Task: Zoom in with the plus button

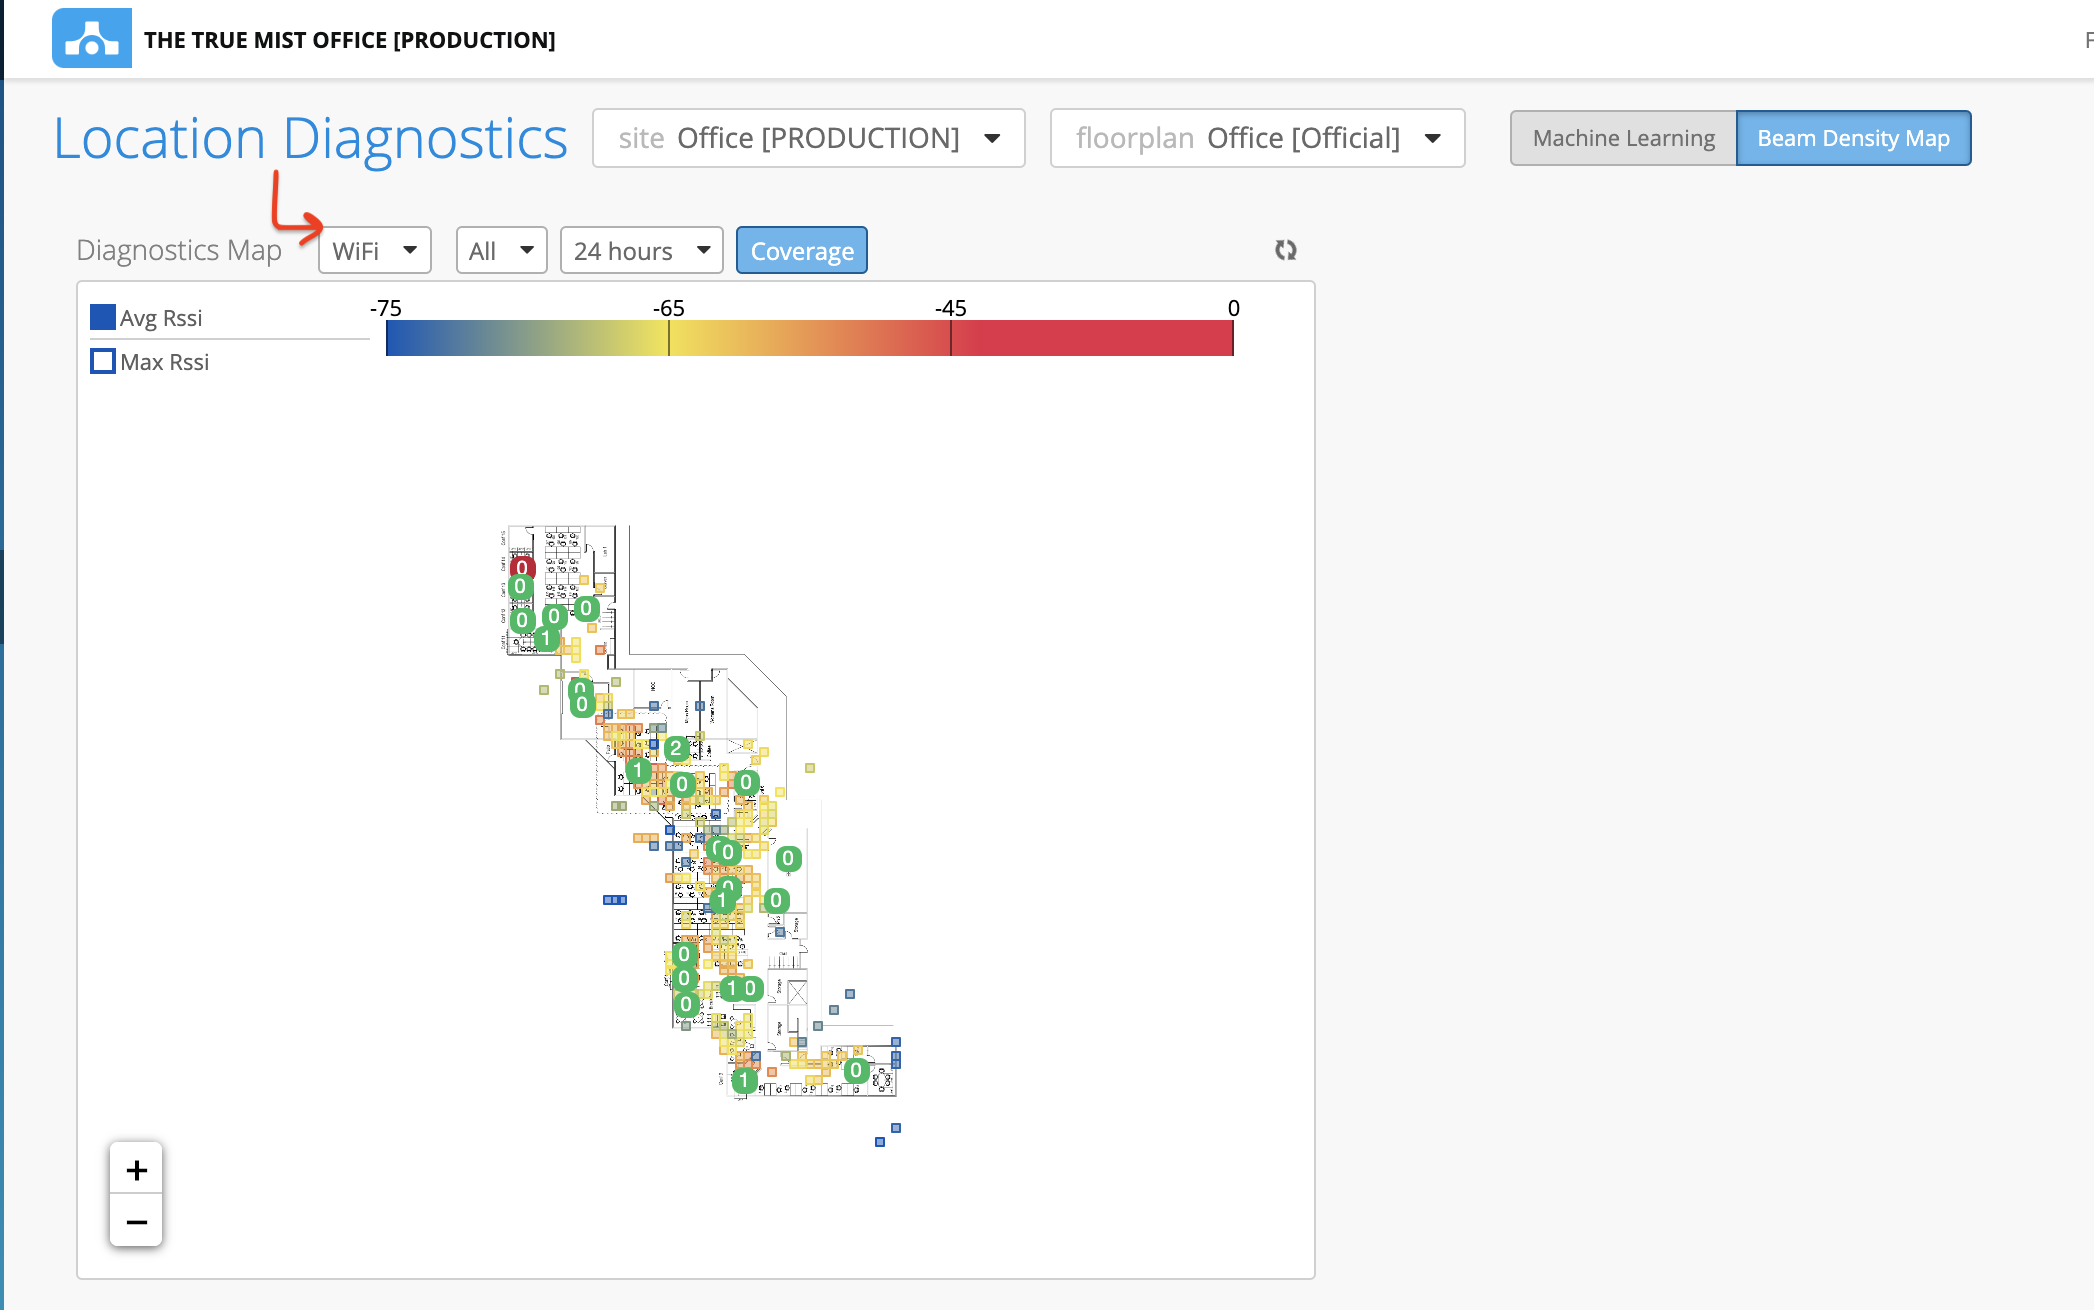Action: coord(136,1169)
